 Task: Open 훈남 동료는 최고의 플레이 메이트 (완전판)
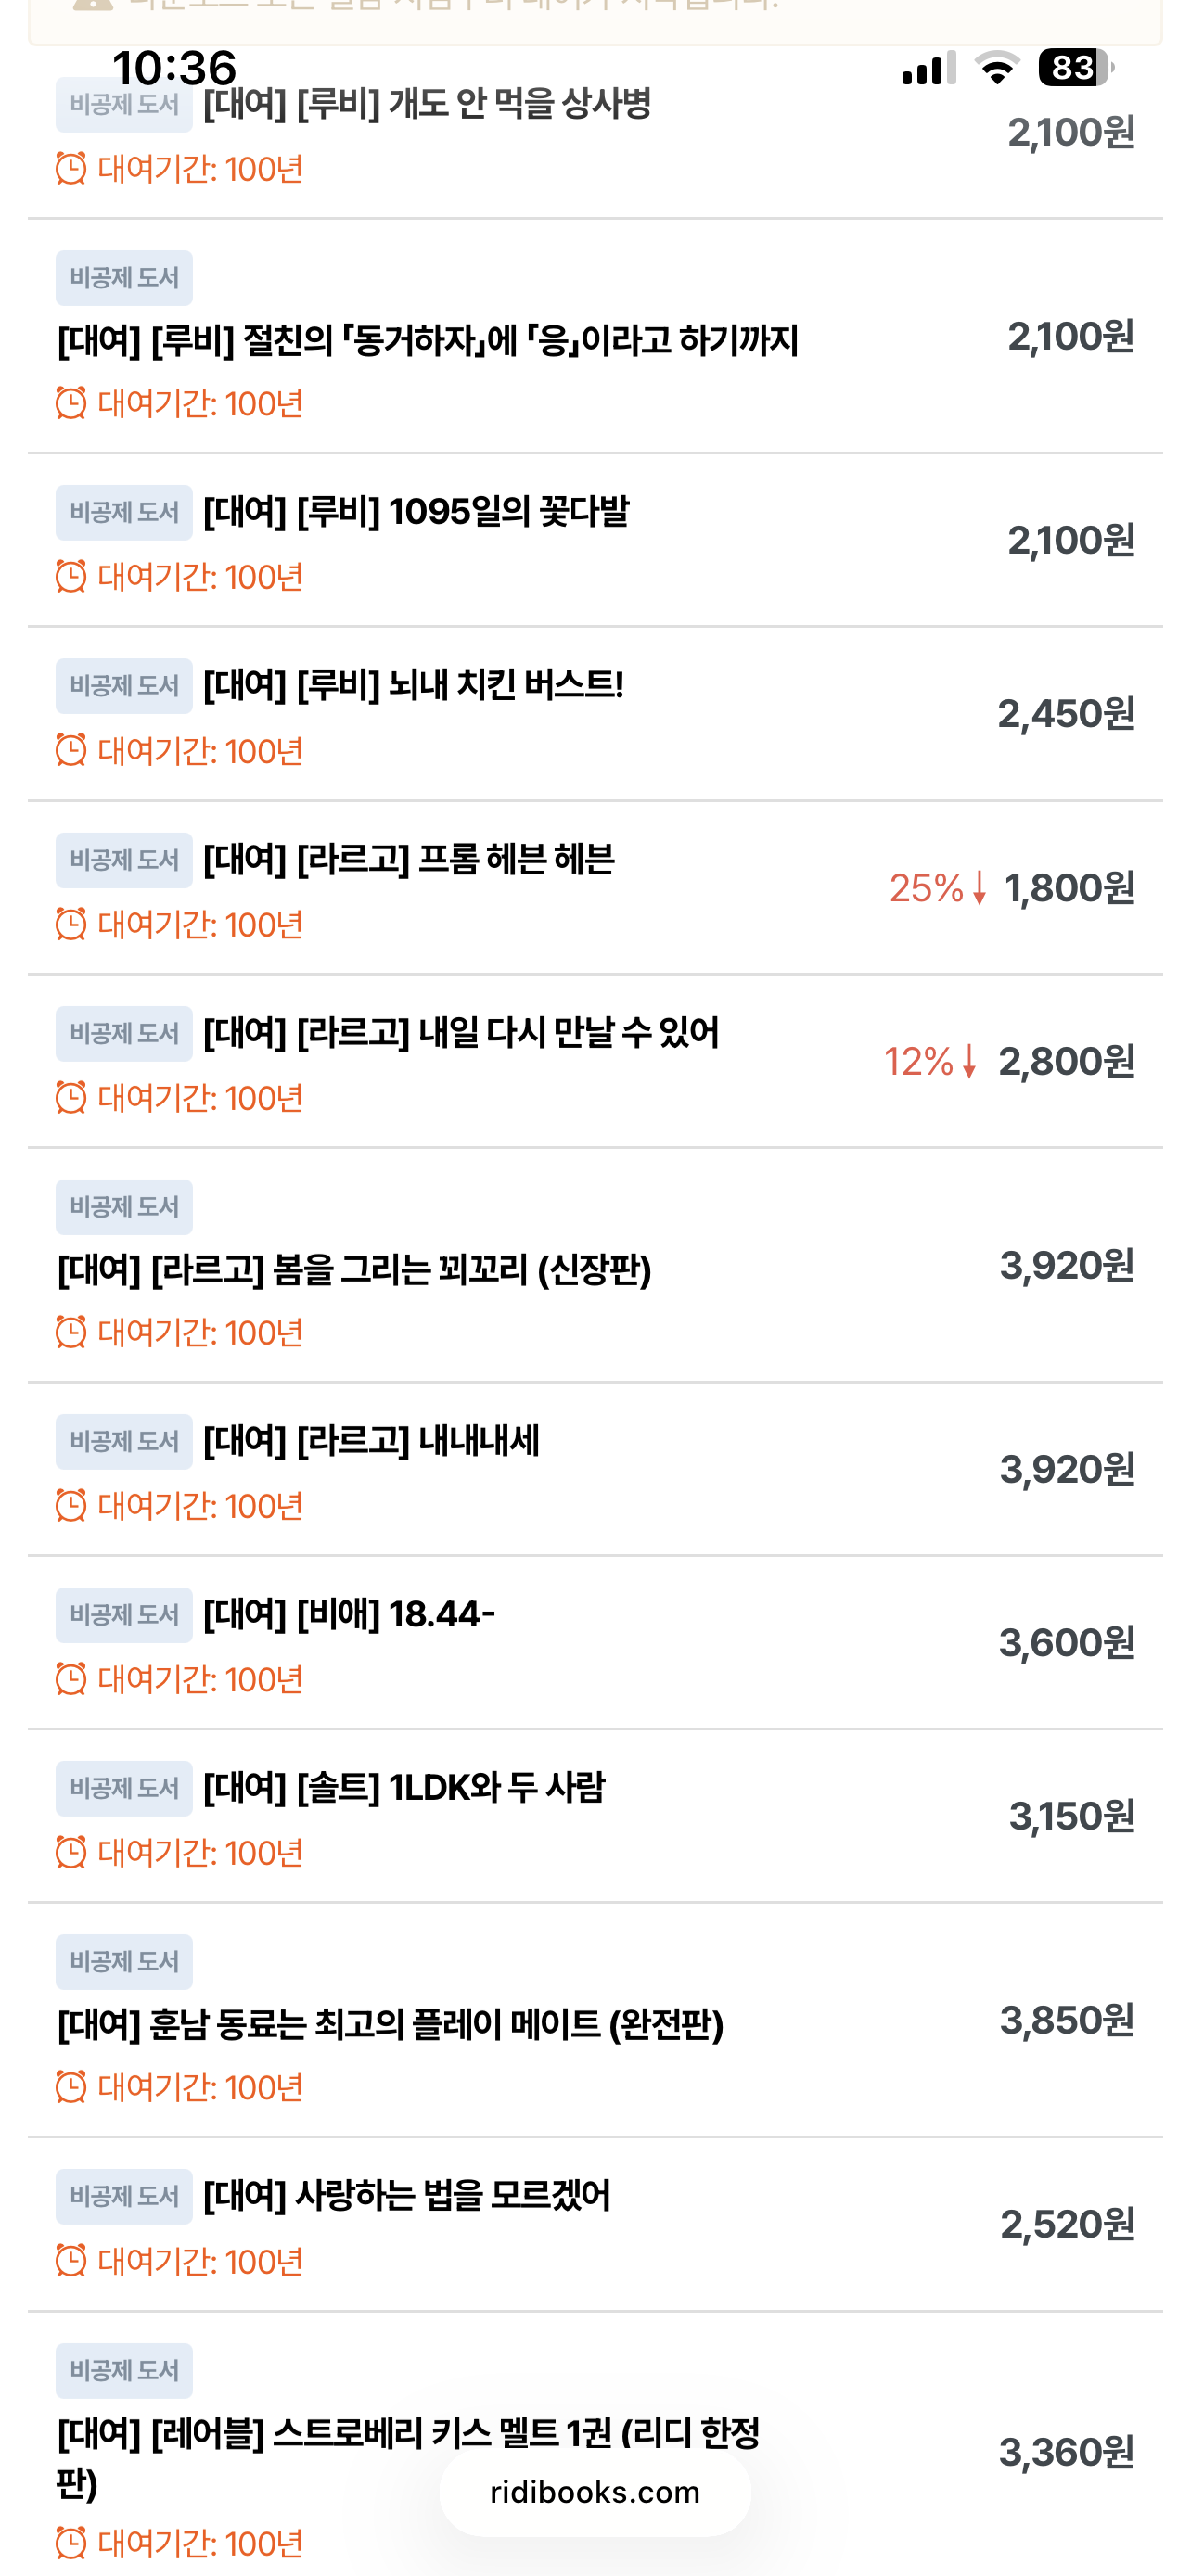[x=390, y=2025]
